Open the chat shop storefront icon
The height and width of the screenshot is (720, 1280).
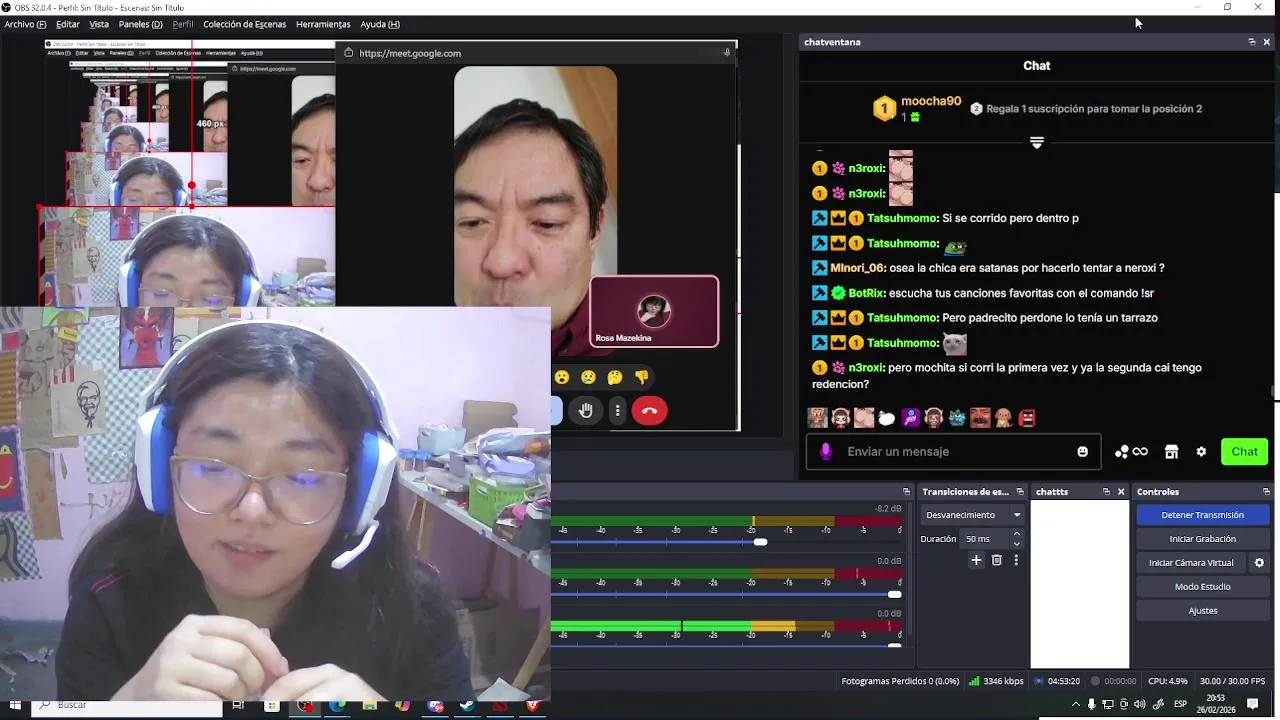(x=1171, y=452)
